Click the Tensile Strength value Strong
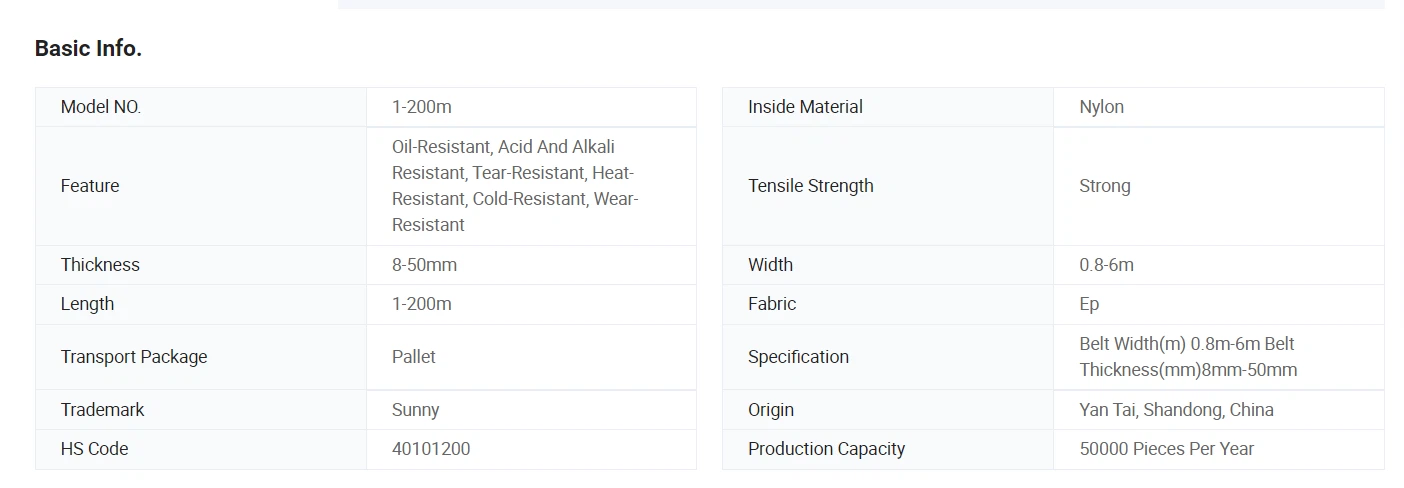The image size is (1404, 488). (x=1105, y=186)
